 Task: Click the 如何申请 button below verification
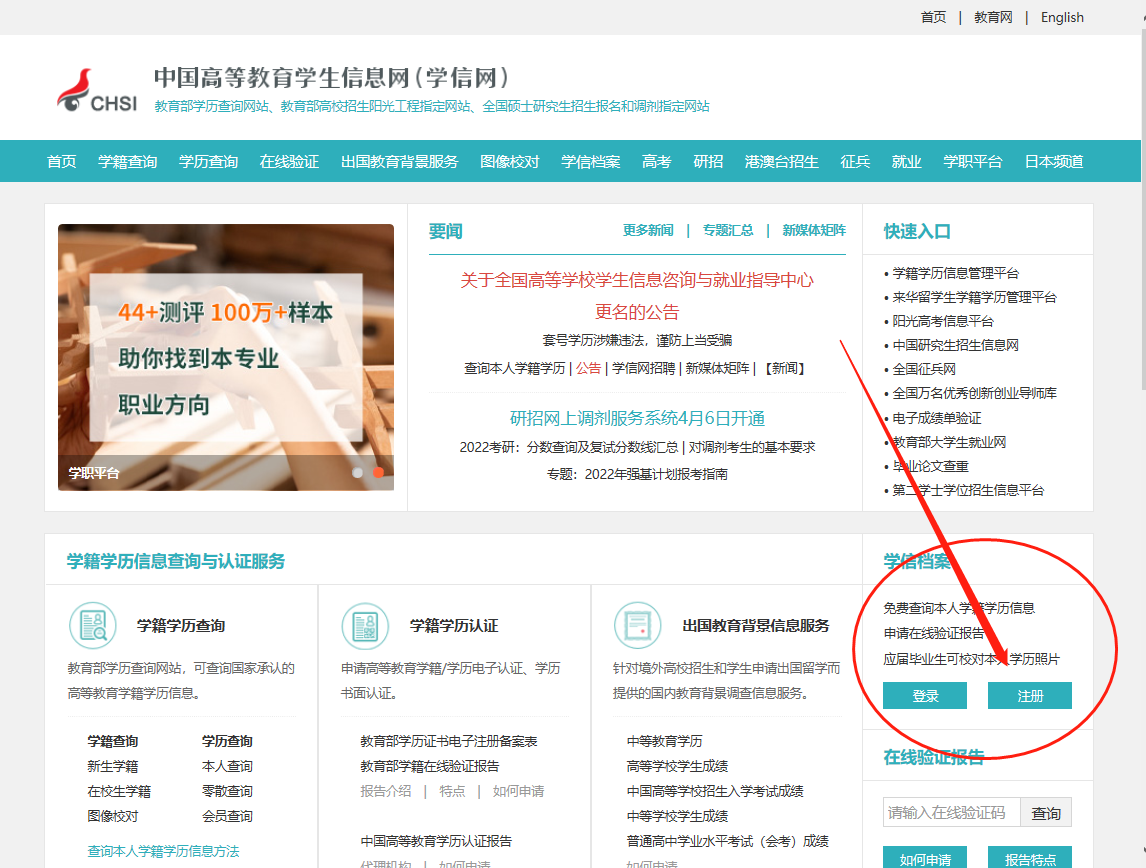click(925, 858)
